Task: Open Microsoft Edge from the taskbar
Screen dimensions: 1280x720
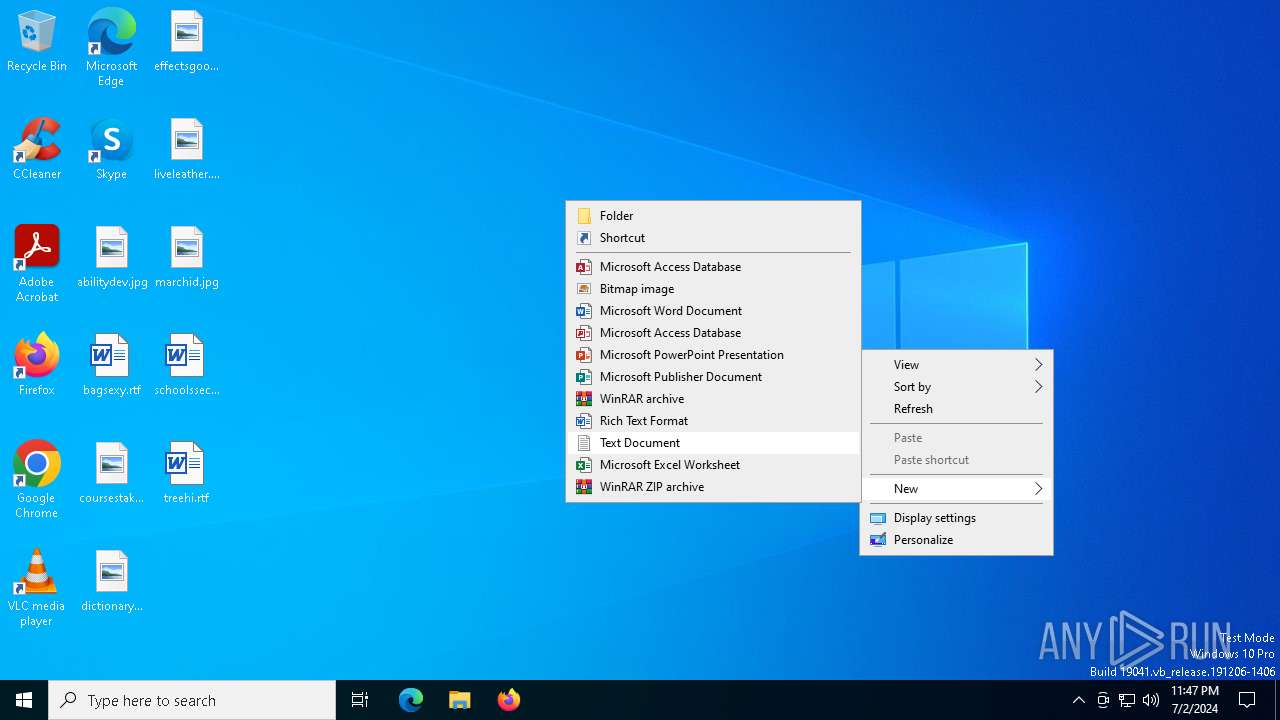Action: [x=411, y=700]
